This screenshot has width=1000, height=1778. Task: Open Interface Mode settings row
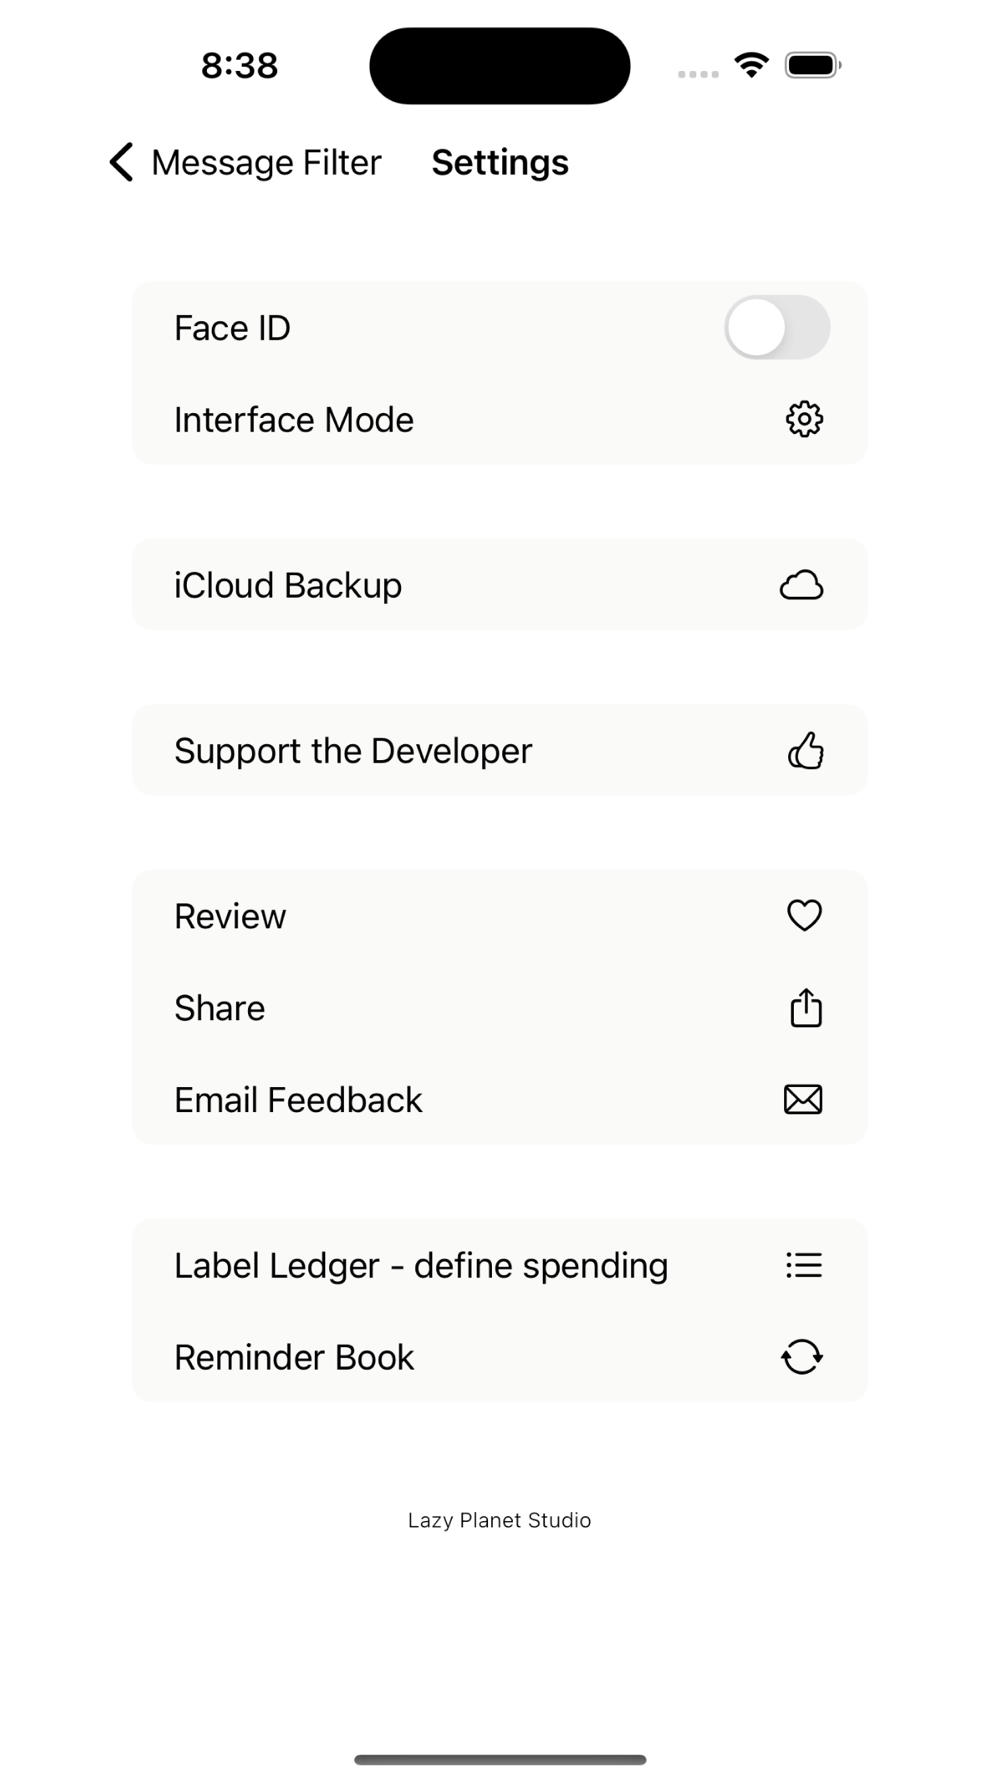(500, 419)
